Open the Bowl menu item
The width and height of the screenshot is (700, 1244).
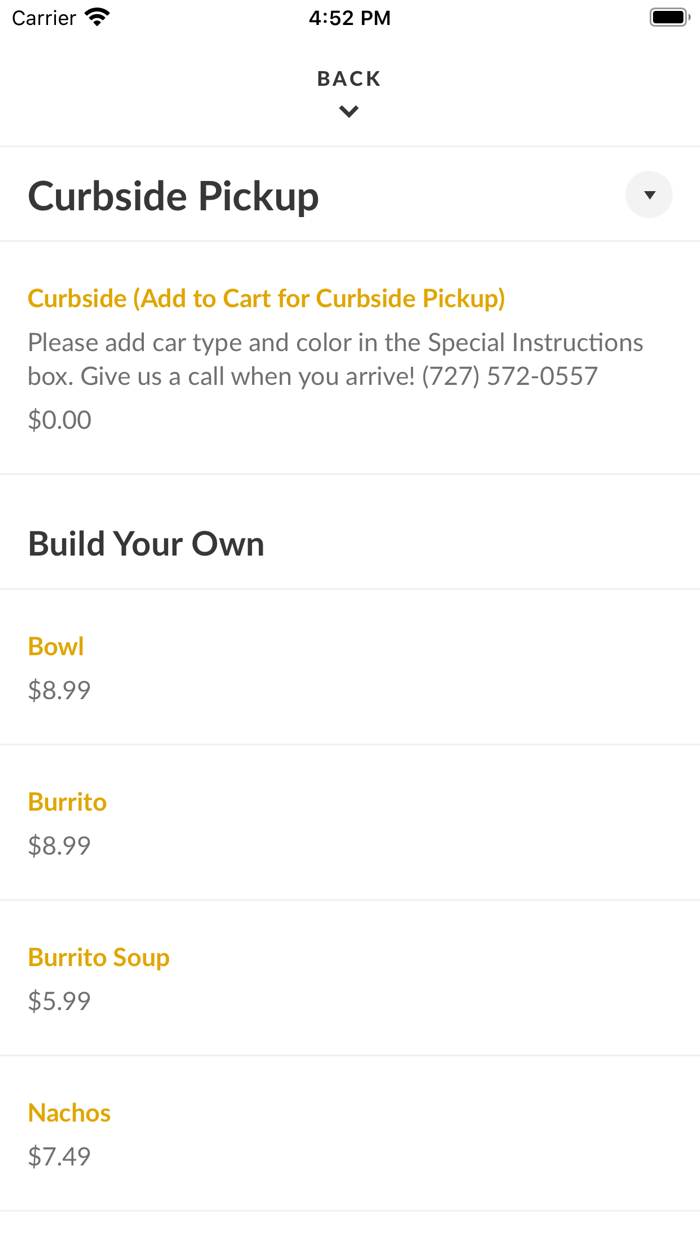55,647
